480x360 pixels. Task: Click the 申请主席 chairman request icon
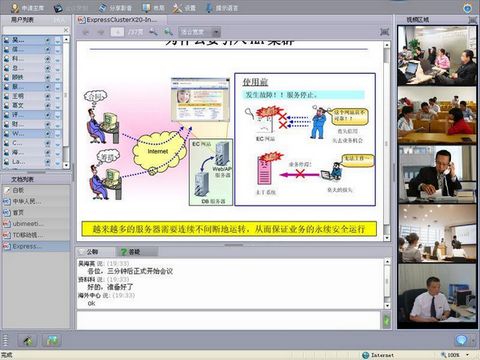tap(15, 8)
